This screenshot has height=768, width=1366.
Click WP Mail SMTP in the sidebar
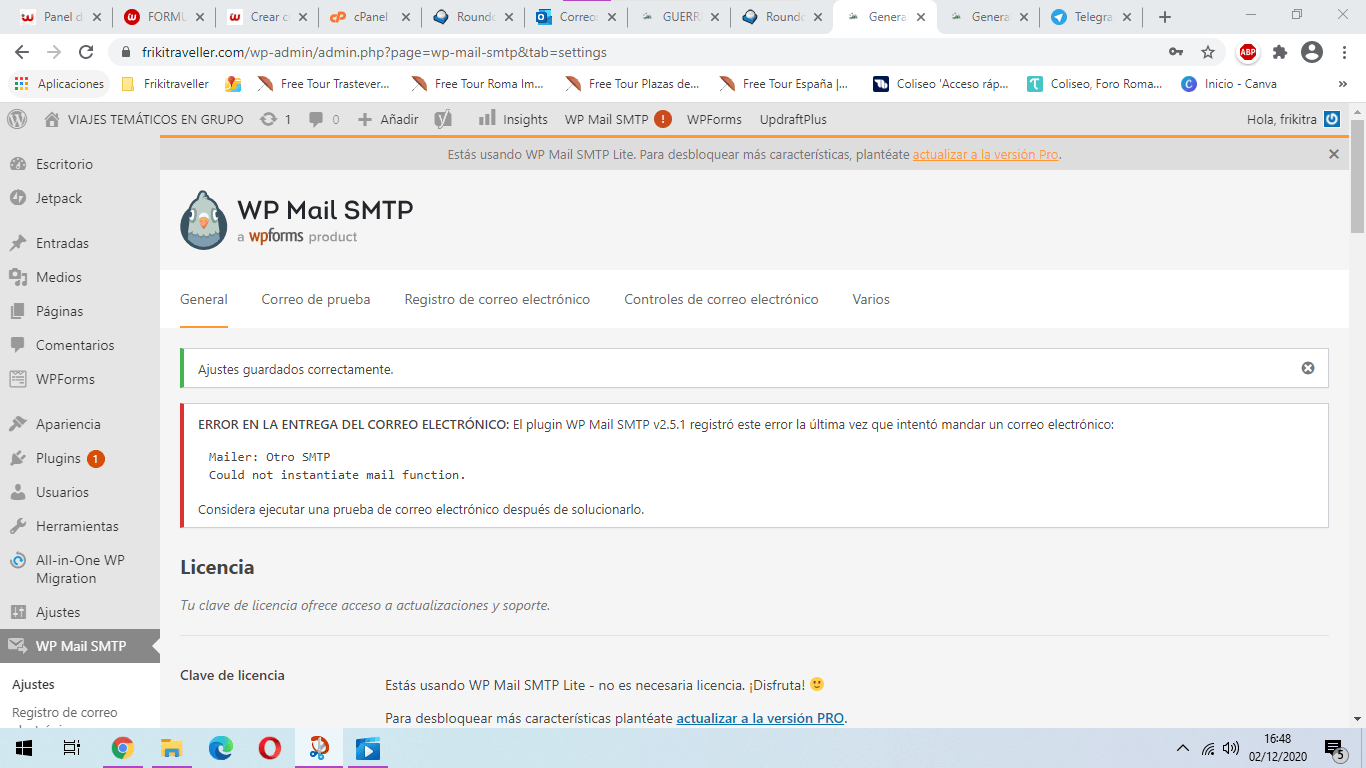coord(80,646)
